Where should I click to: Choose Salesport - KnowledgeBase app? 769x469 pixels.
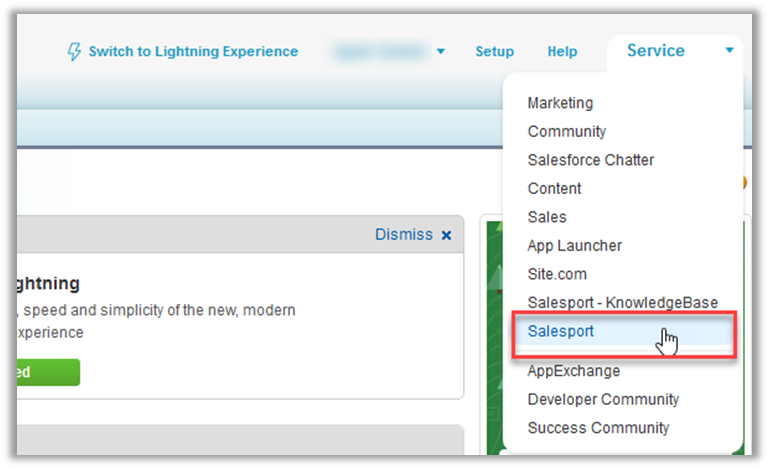622,302
